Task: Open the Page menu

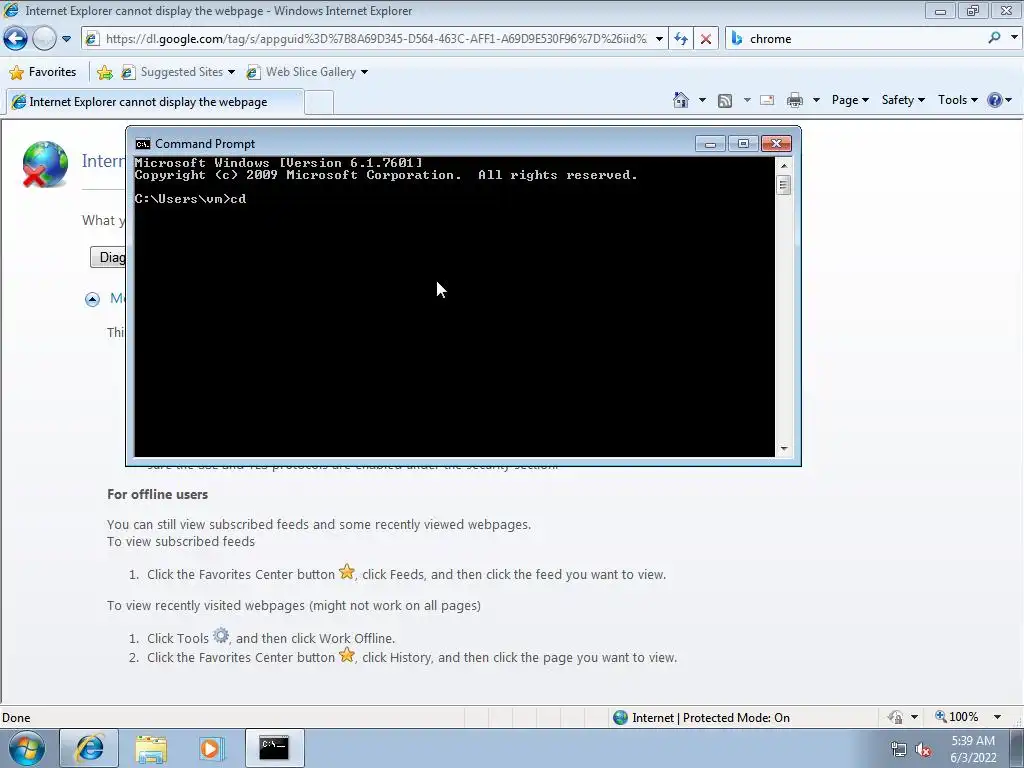Action: click(x=850, y=100)
